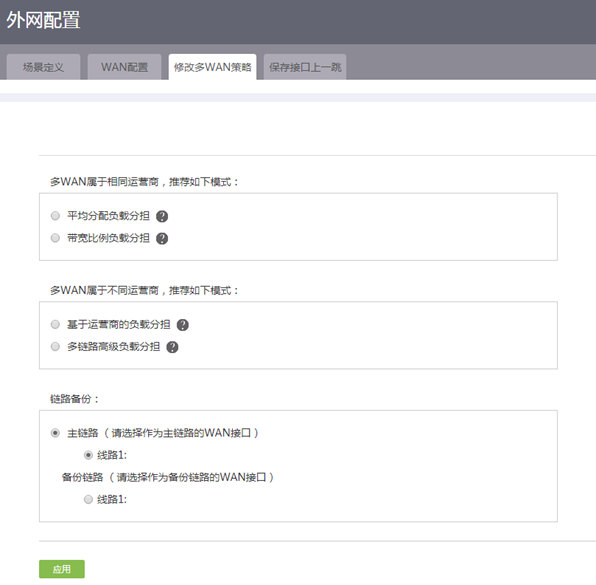Click the 带宽比例负载分担 label text

click(x=108, y=238)
